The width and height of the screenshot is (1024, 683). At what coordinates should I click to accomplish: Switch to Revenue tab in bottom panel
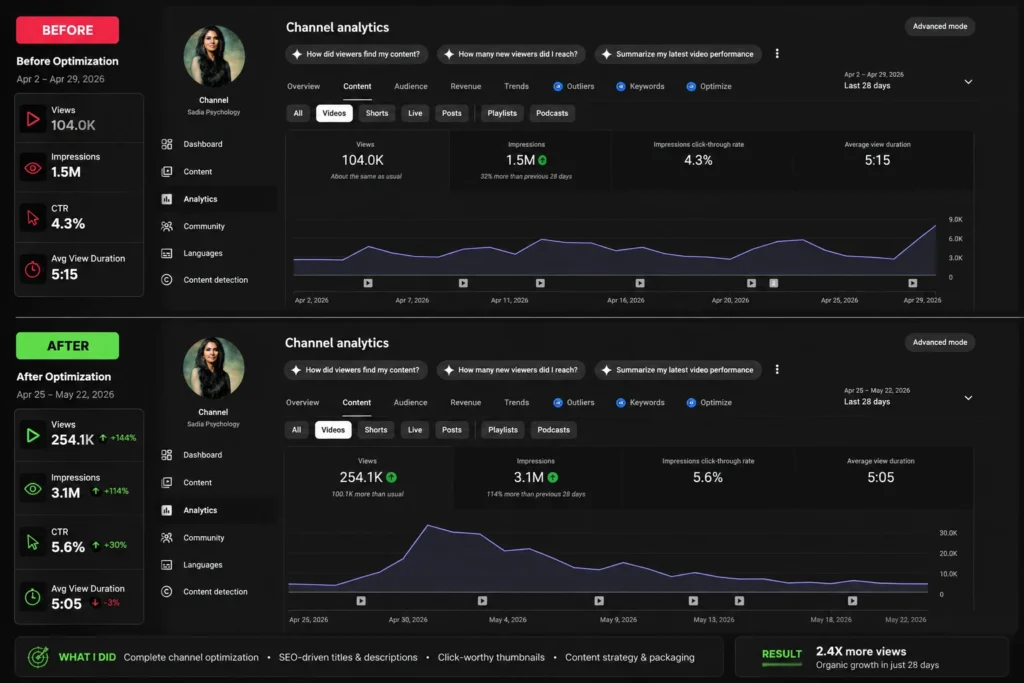[466, 403]
